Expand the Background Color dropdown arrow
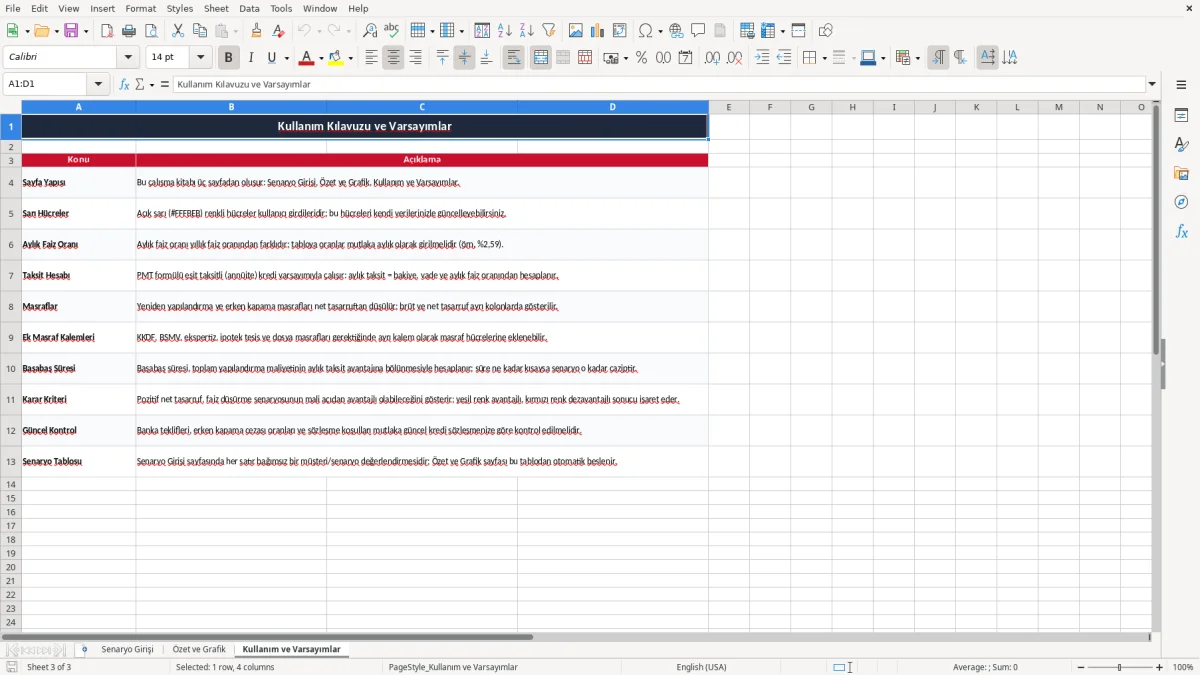Viewport: 1200px width, 675px height. tap(350, 58)
